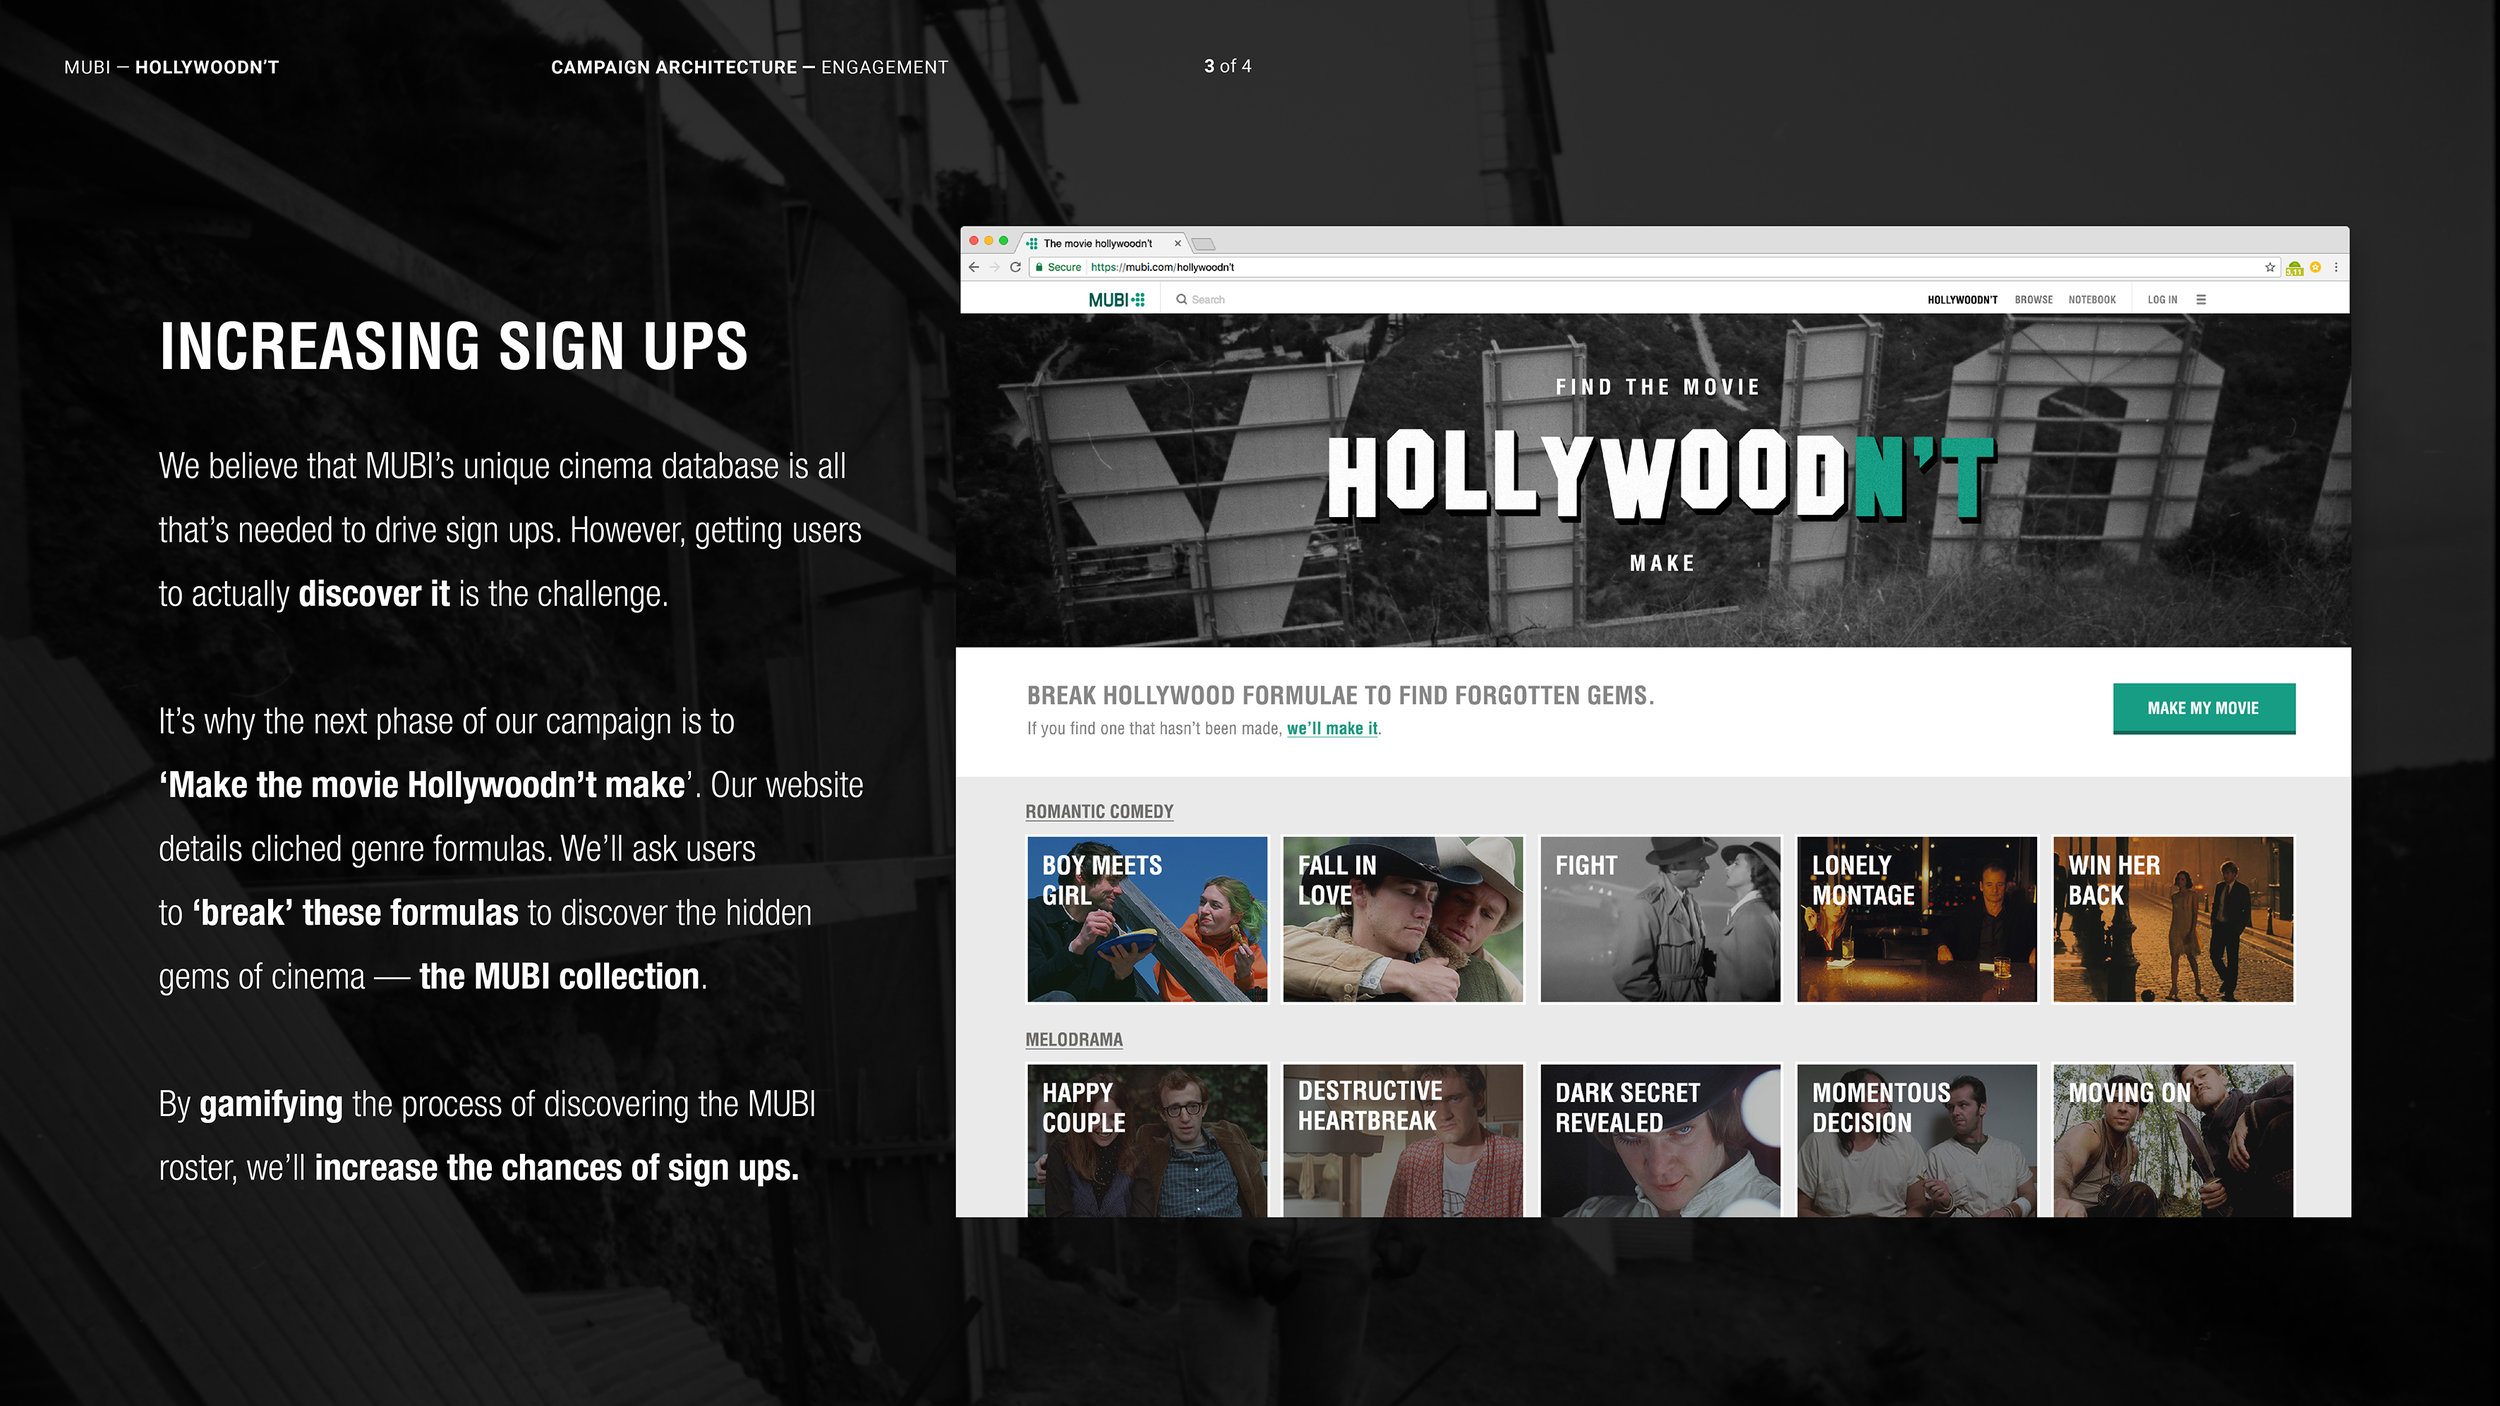Click the green extension icon in the toolbar

(x=2294, y=268)
